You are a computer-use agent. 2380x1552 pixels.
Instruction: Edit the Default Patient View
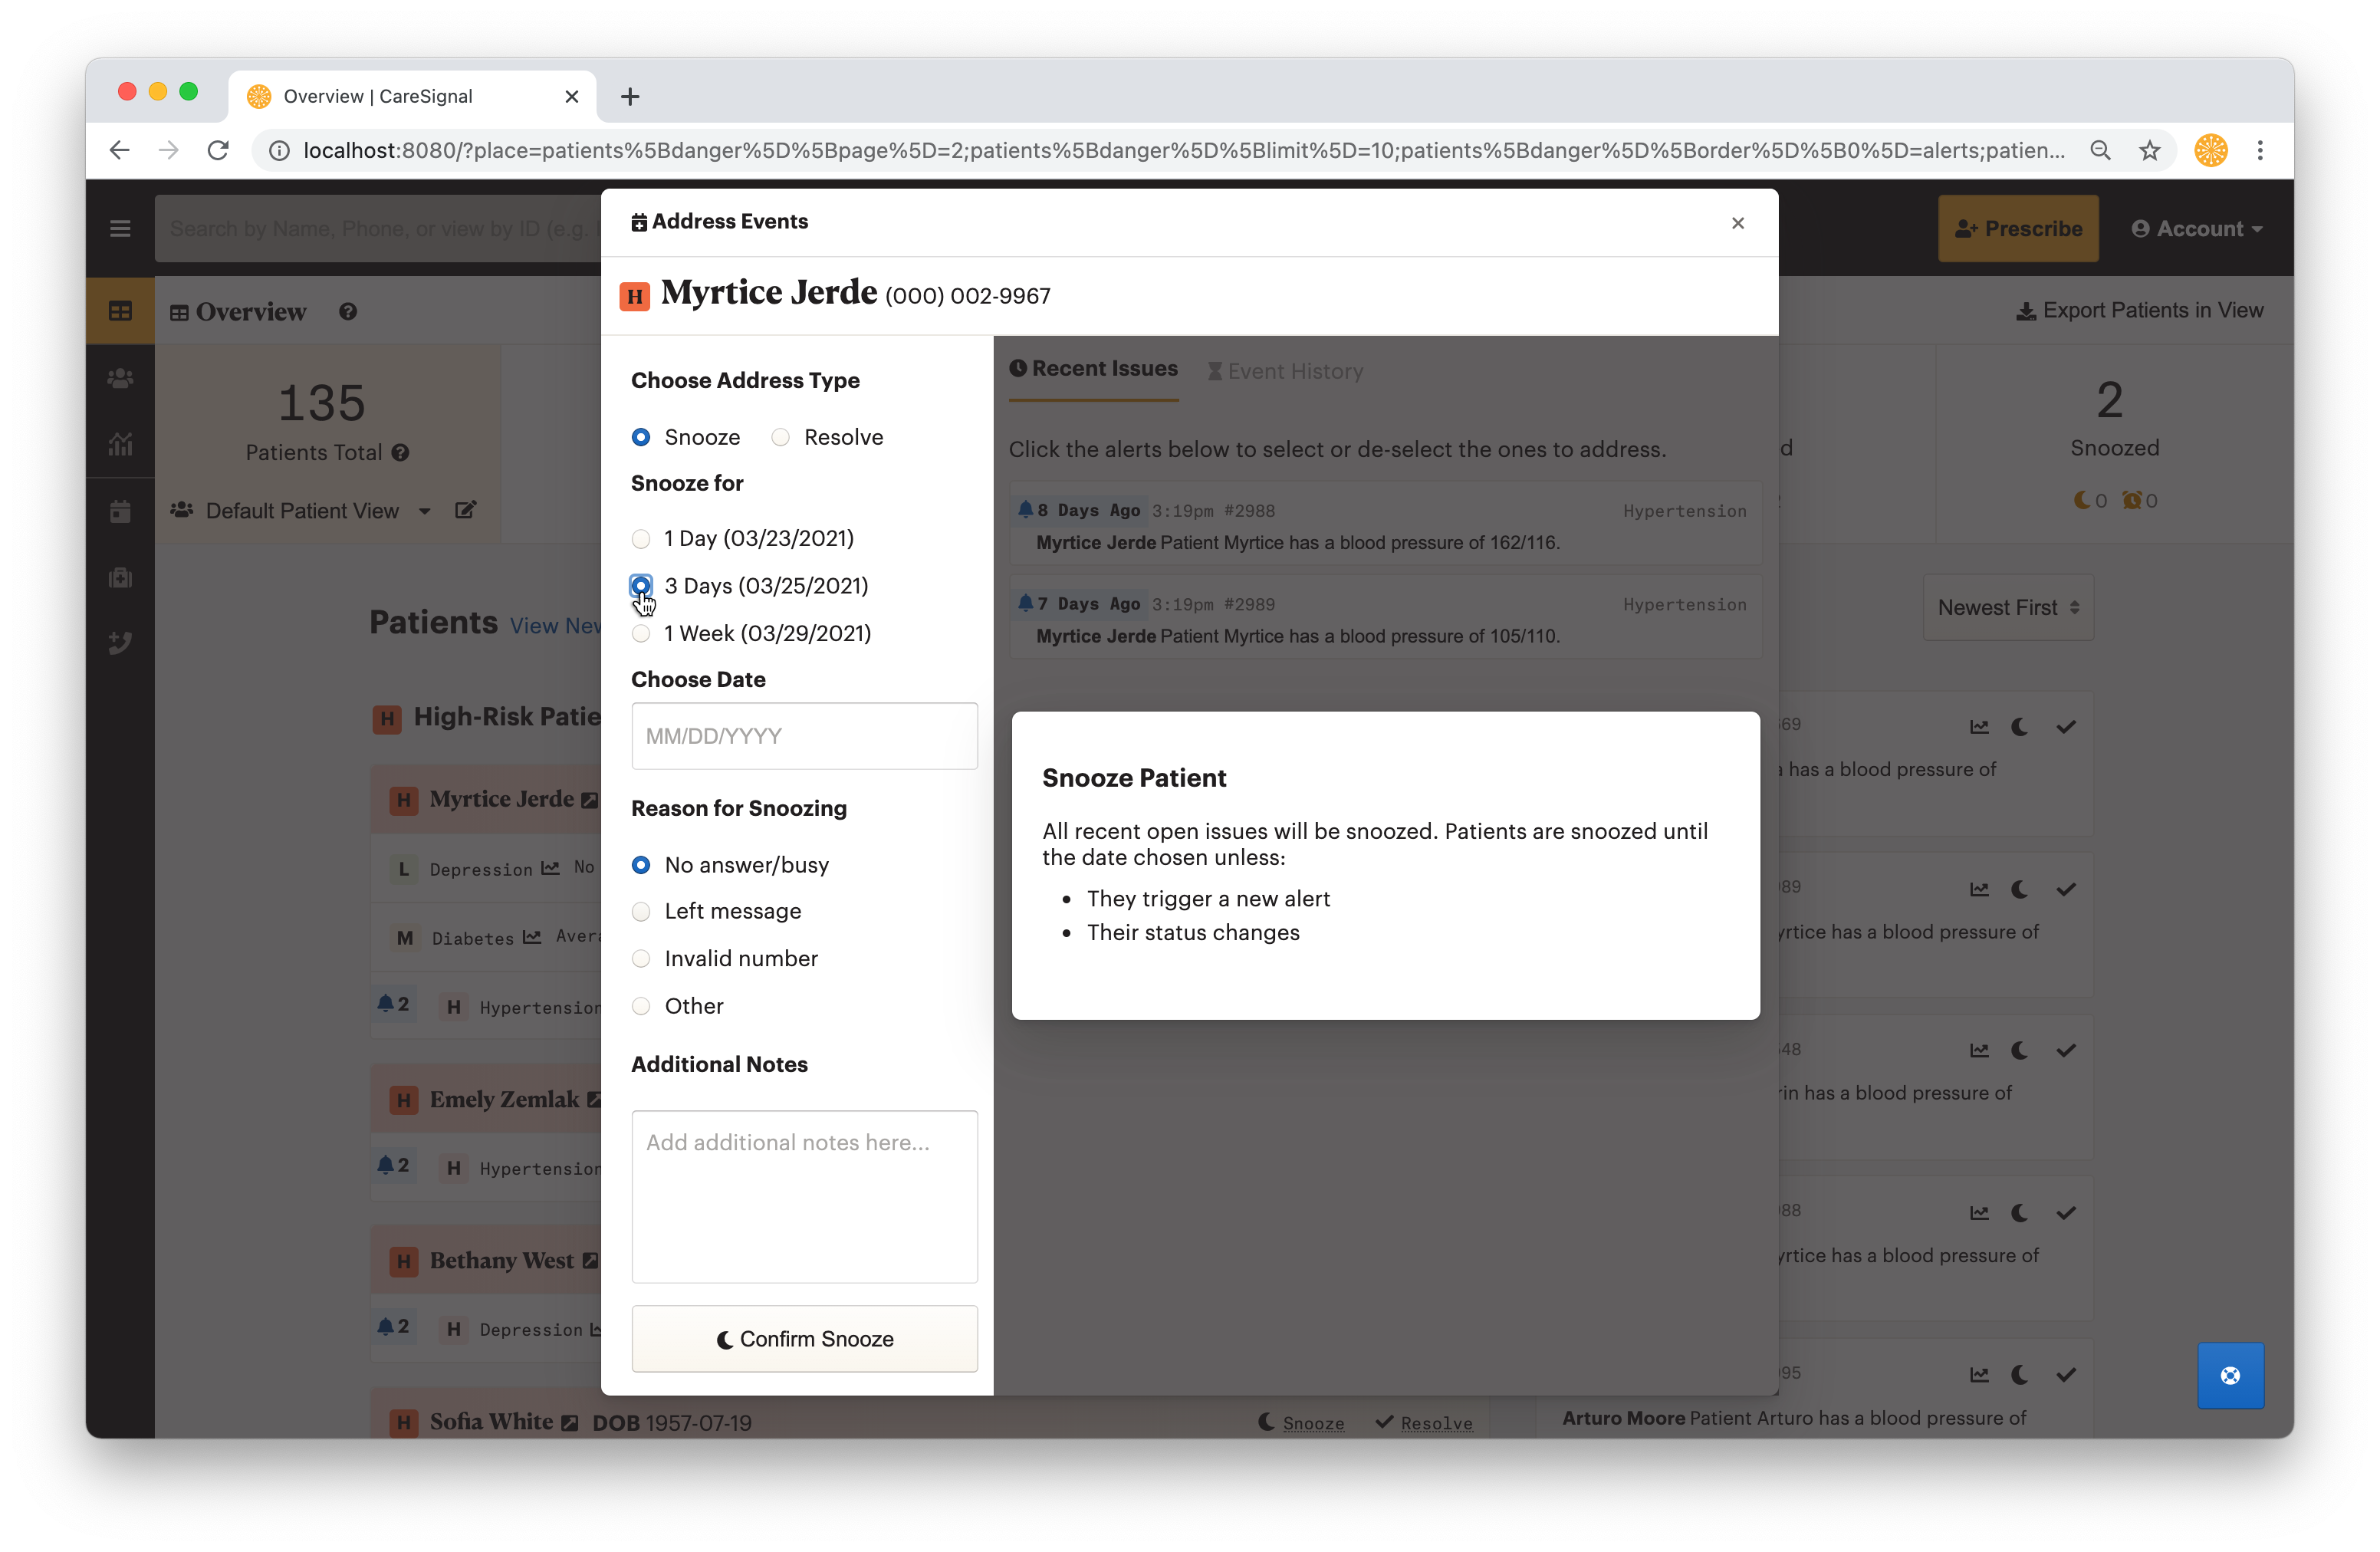465,510
